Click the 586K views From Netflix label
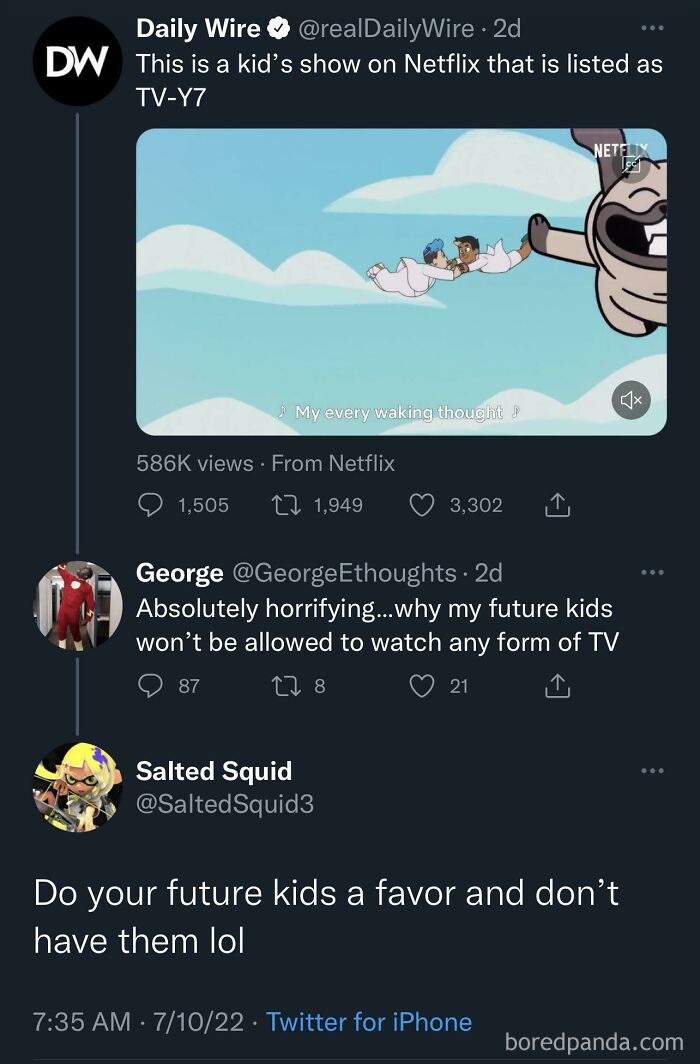 (263, 463)
